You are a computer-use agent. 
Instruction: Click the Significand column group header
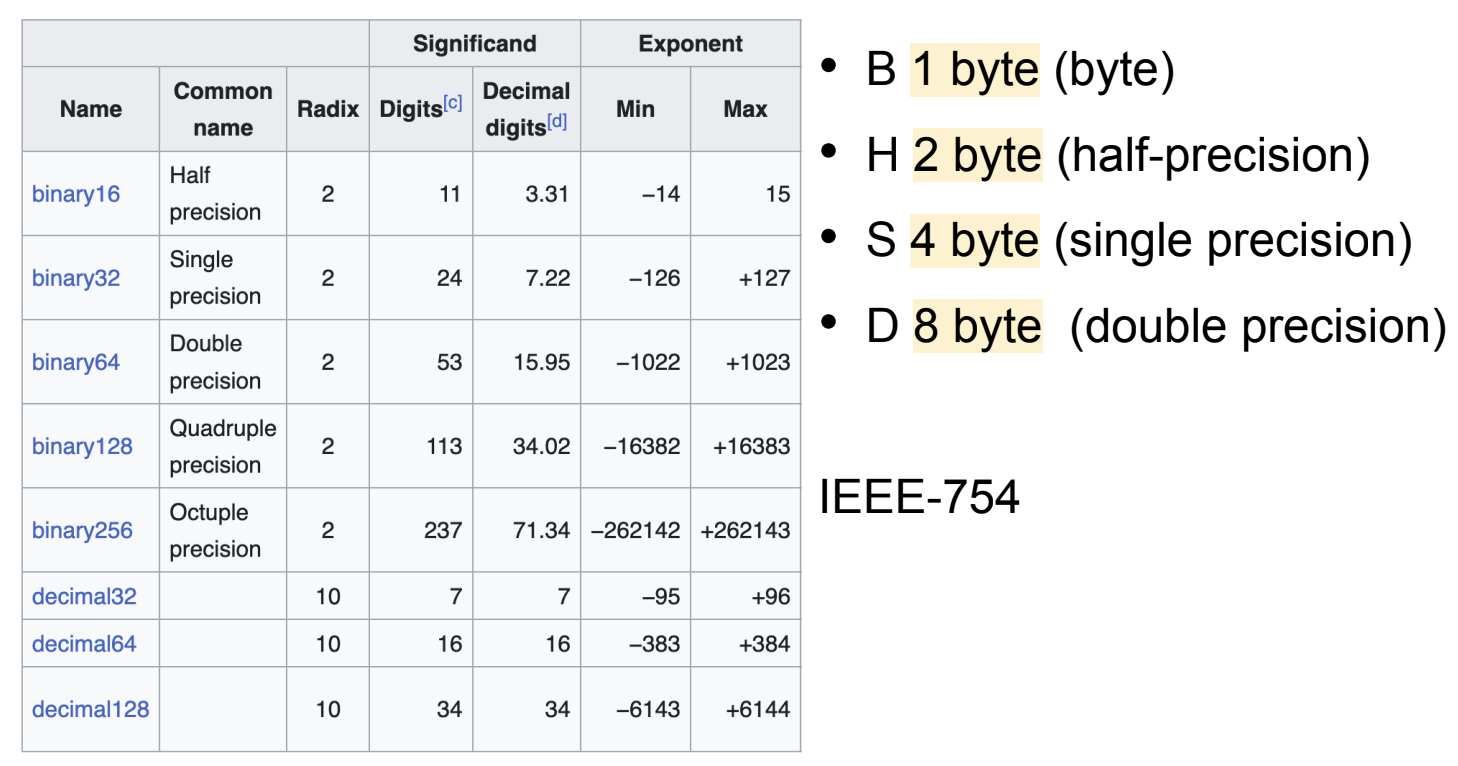tap(475, 44)
